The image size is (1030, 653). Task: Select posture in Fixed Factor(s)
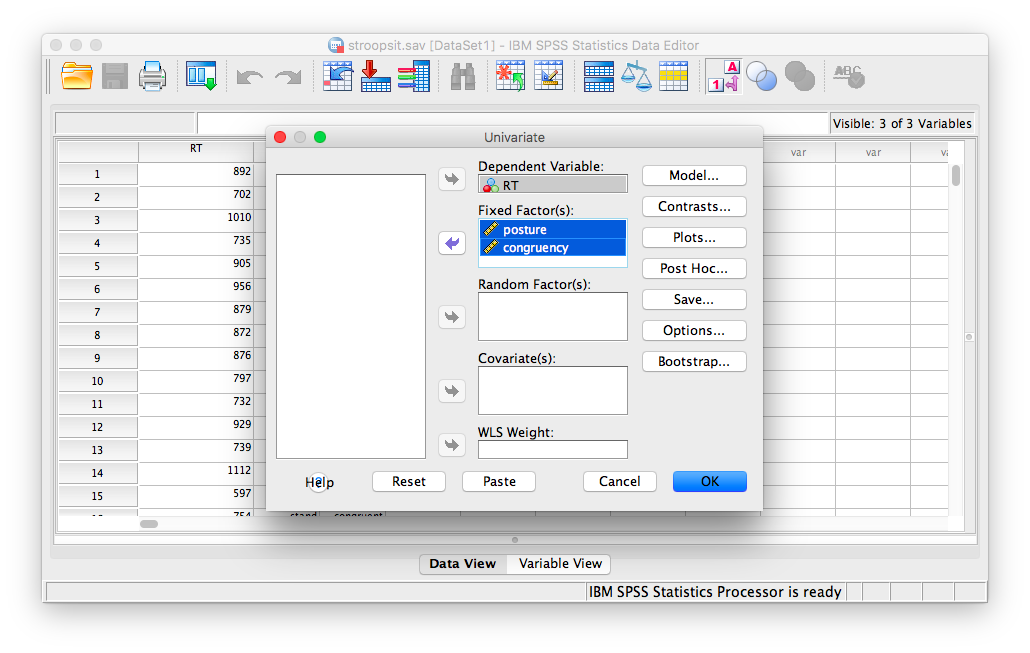552,229
